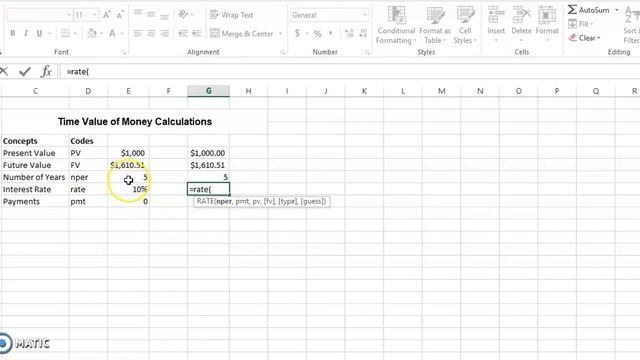Click in formula bar input
This screenshot has width=640, height=360.
[x=350, y=72]
